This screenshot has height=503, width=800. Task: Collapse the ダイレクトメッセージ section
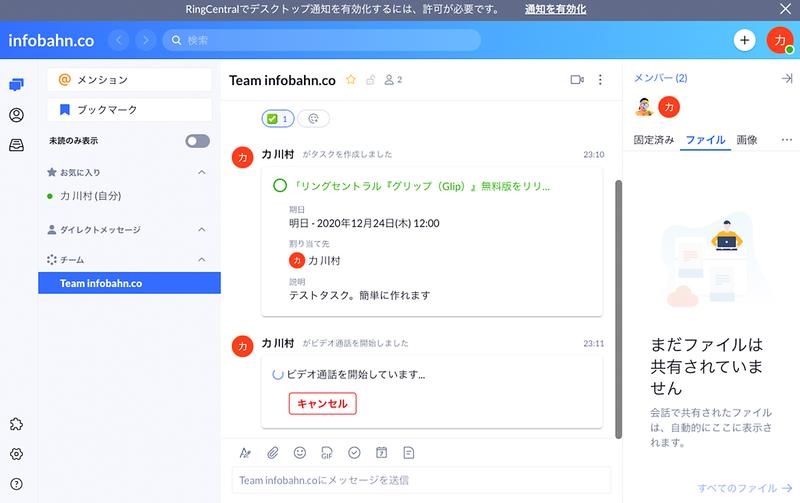[x=202, y=230]
